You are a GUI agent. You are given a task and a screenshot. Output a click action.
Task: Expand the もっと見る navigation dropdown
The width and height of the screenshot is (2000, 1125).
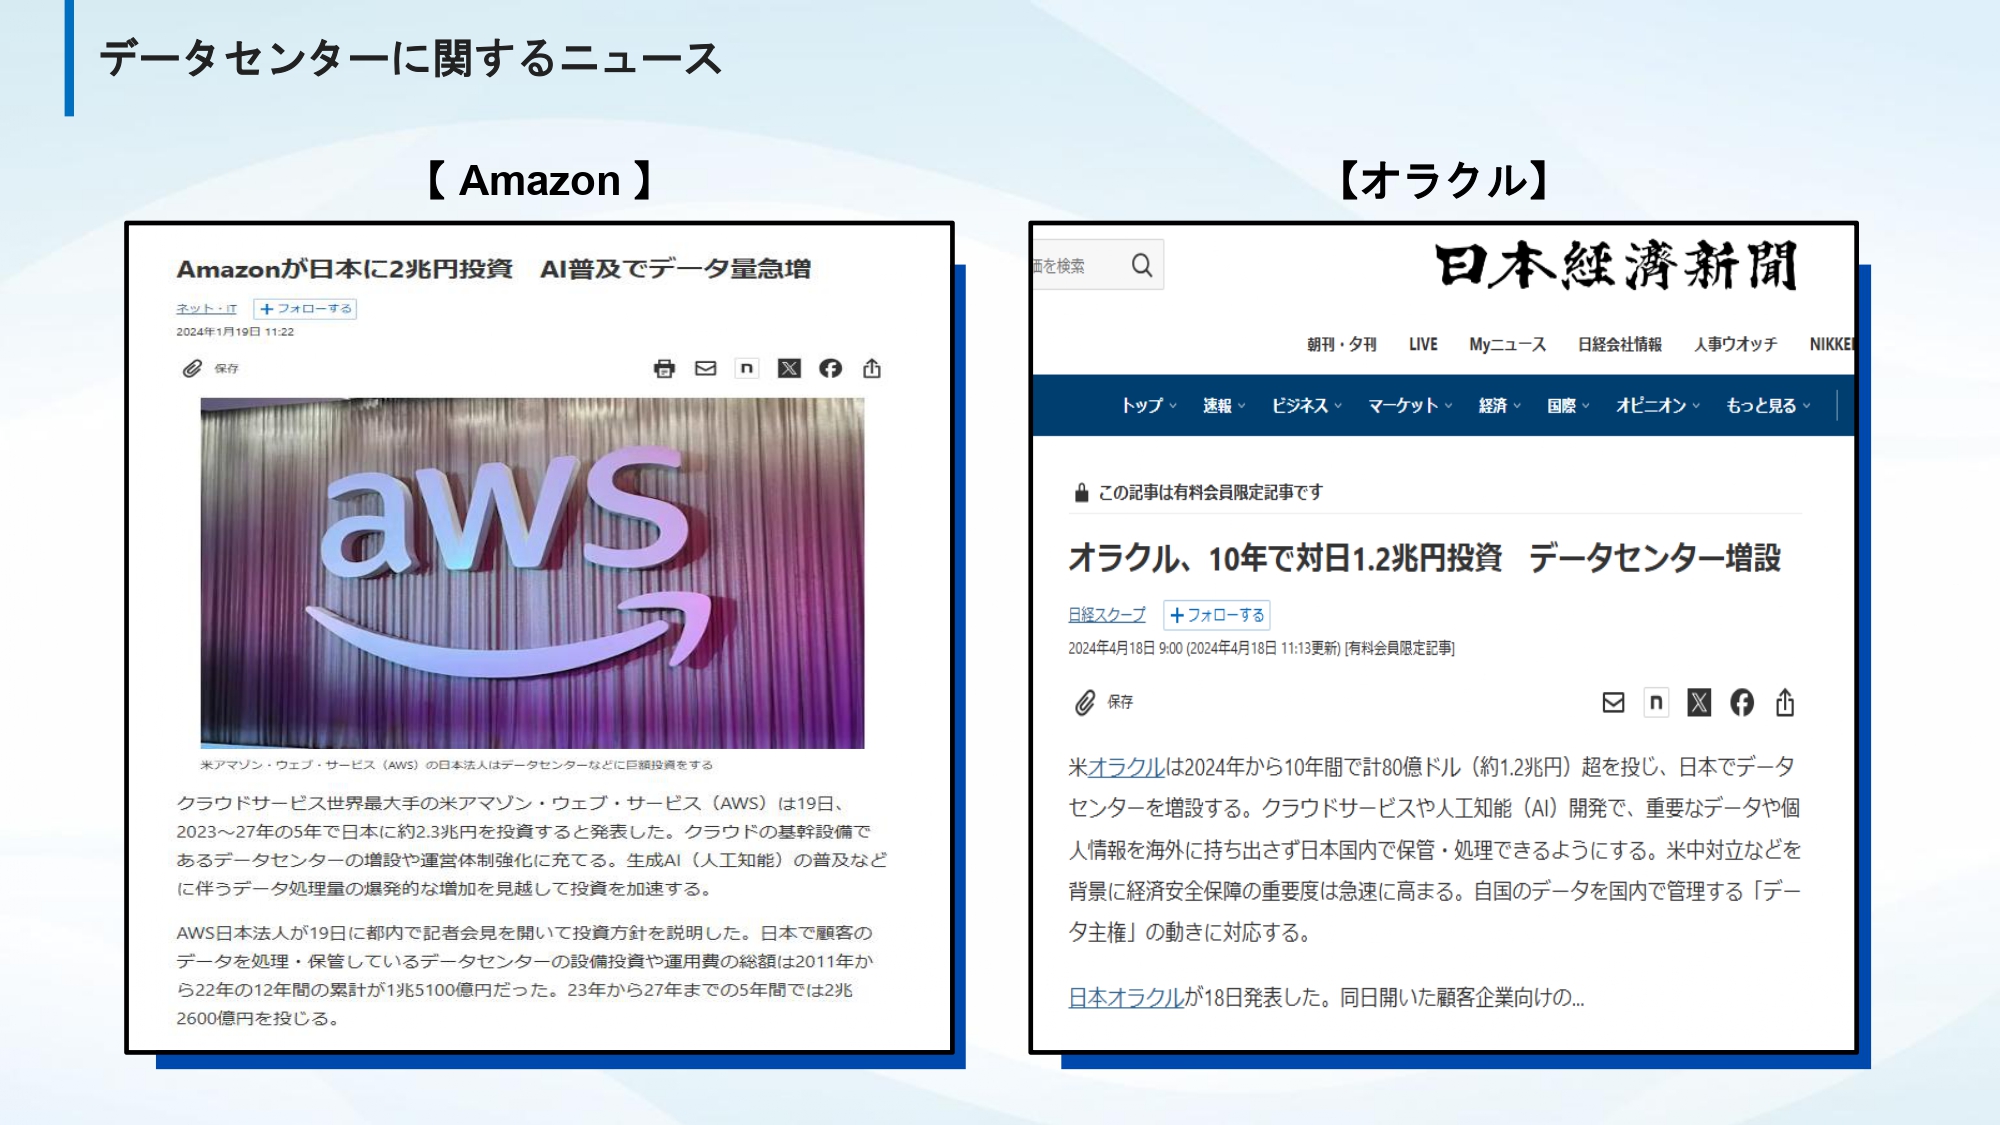[x=1768, y=405]
